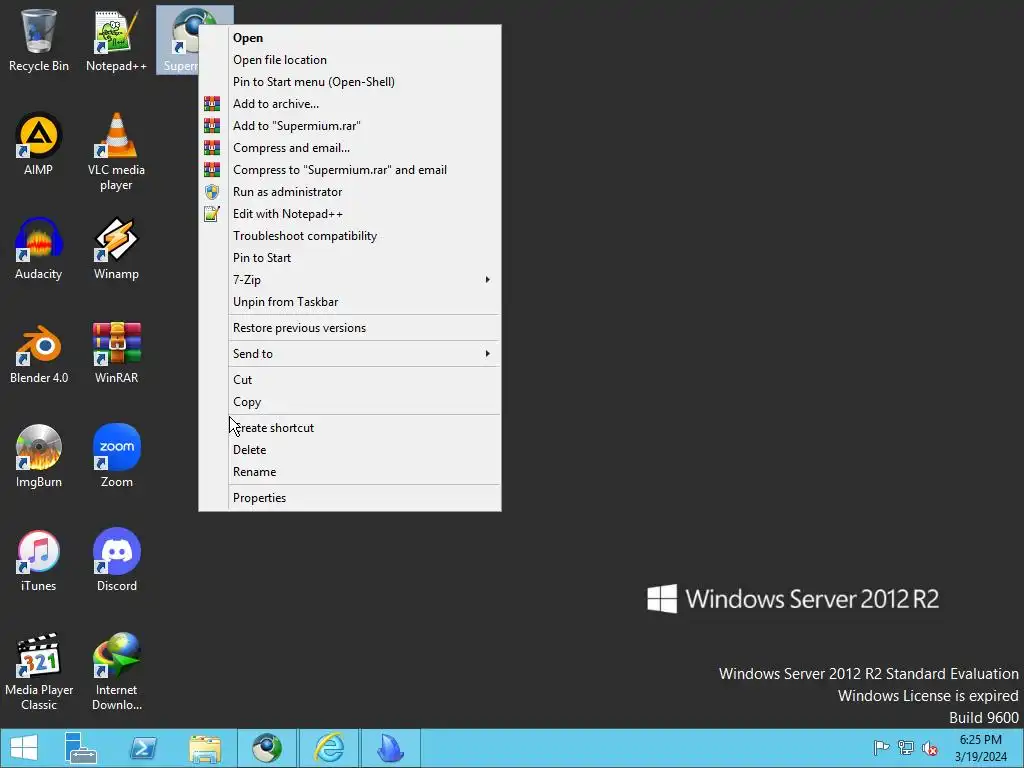Select the VLC media player shortcut
1024x768 pixels.
tap(116, 152)
